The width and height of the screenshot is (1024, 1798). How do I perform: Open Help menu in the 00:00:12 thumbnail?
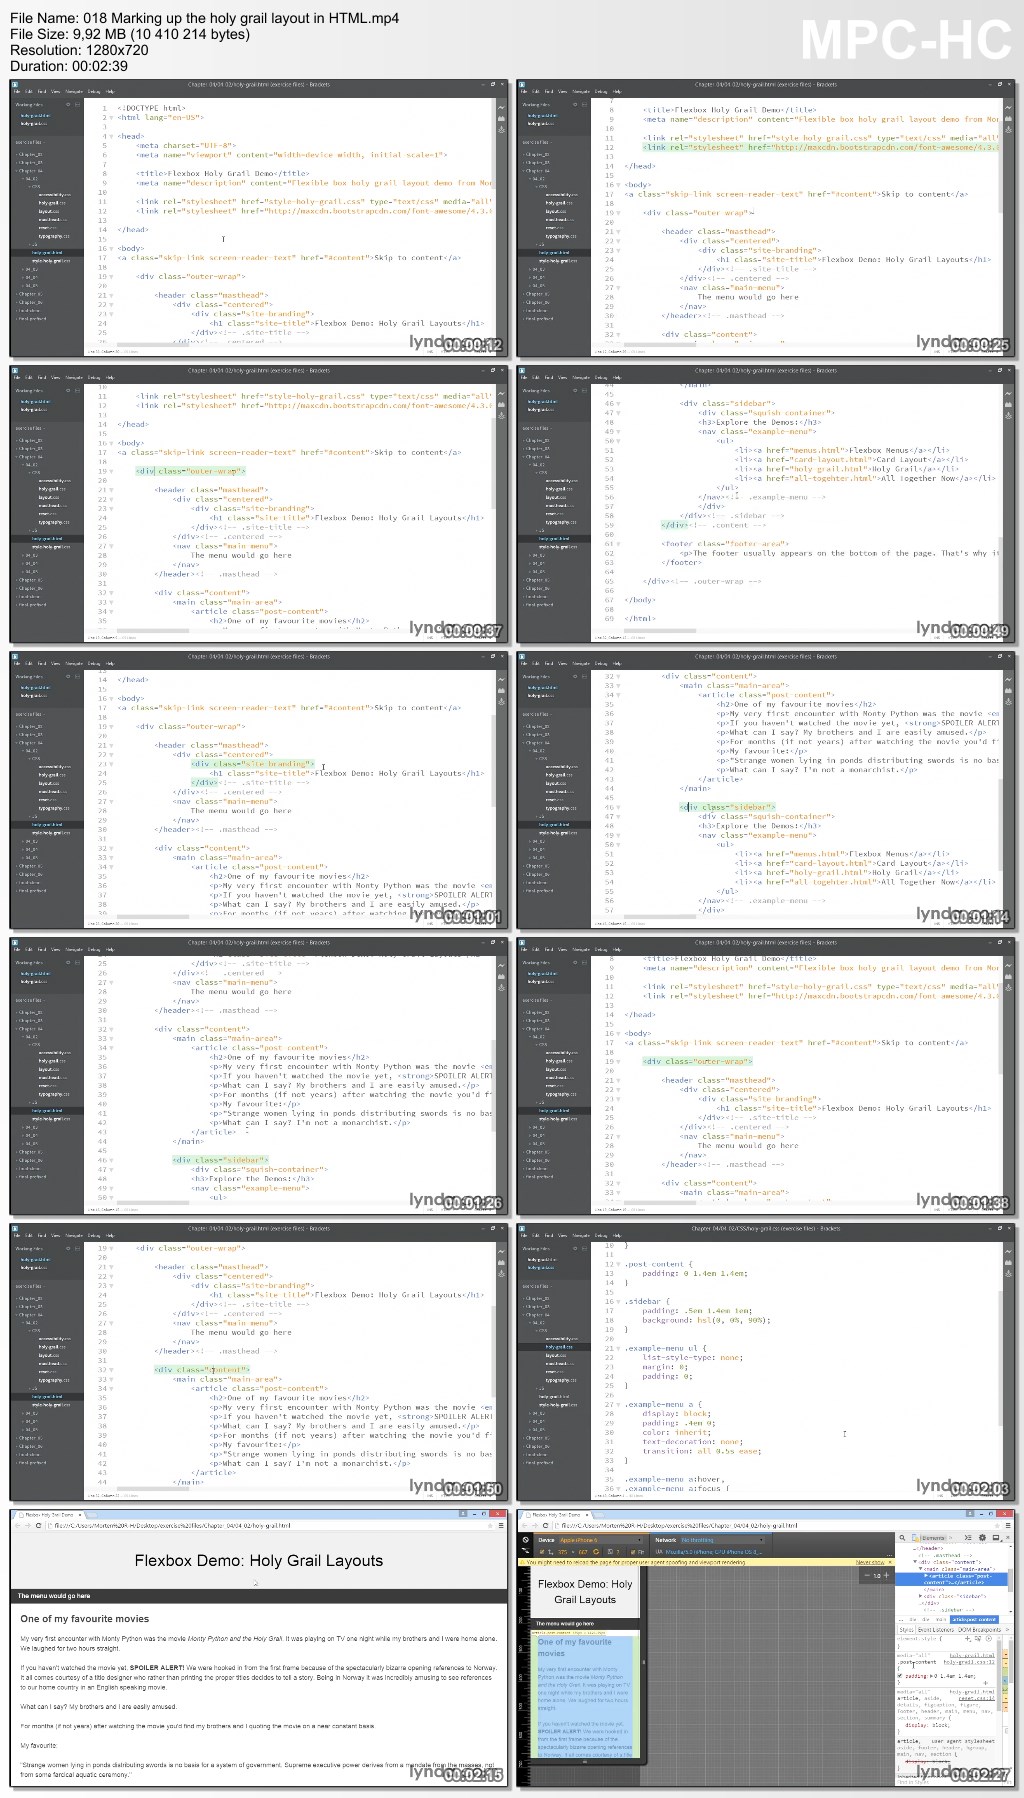110,91
